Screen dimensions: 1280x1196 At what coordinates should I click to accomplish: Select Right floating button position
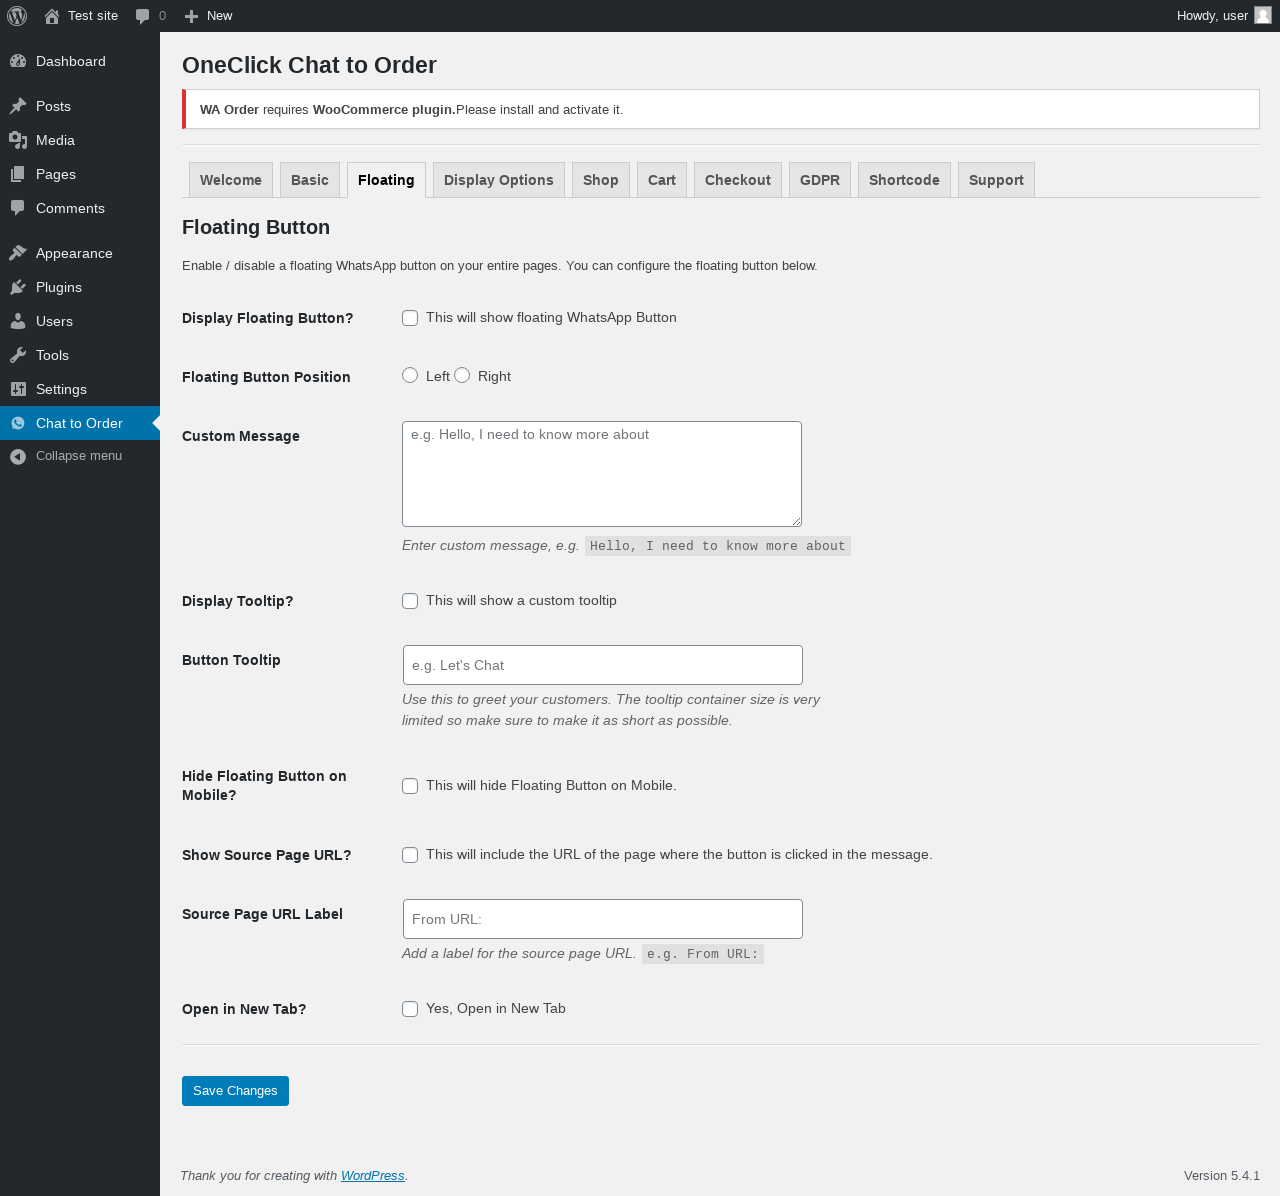pyautogui.click(x=462, y=375)
